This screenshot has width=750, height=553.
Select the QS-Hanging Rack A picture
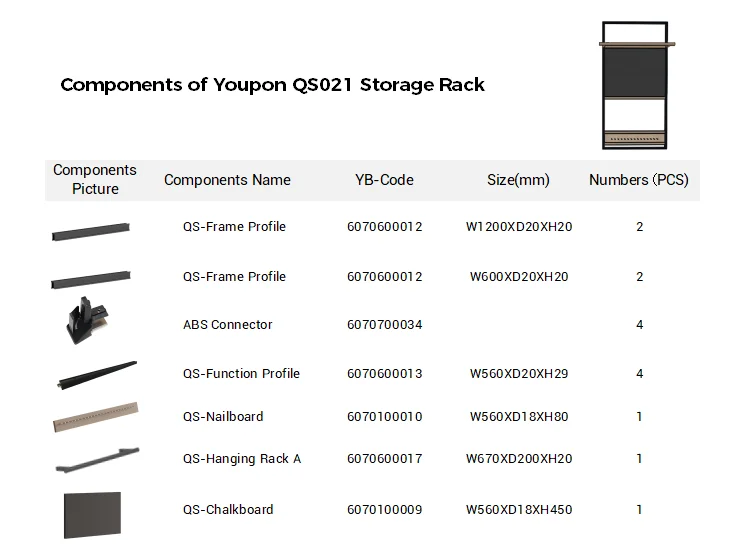(x=96, y=461)
